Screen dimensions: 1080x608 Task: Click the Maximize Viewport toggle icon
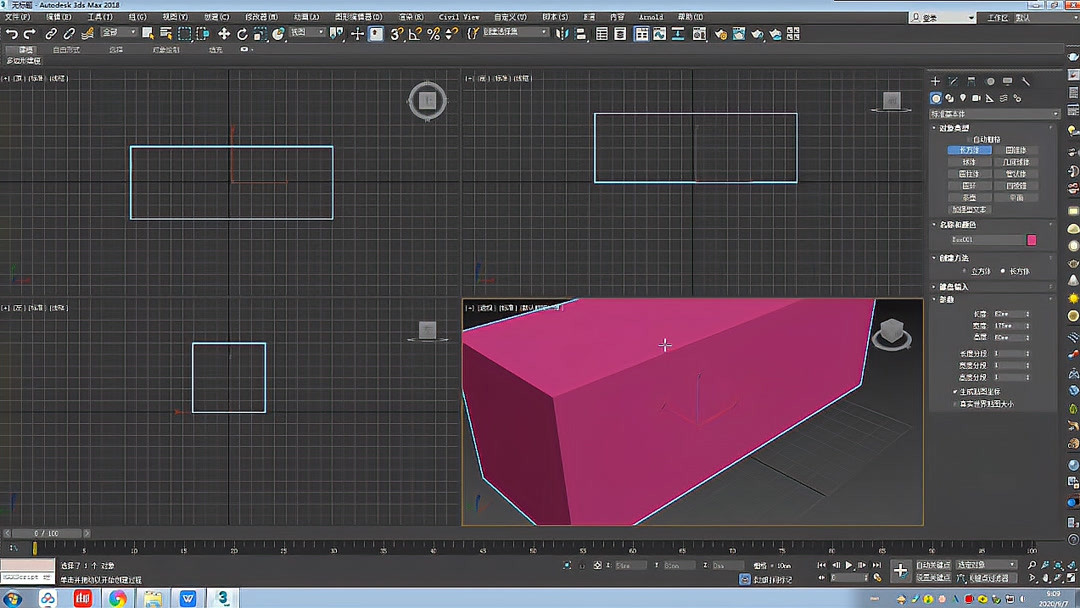[x=1072, y=578]
